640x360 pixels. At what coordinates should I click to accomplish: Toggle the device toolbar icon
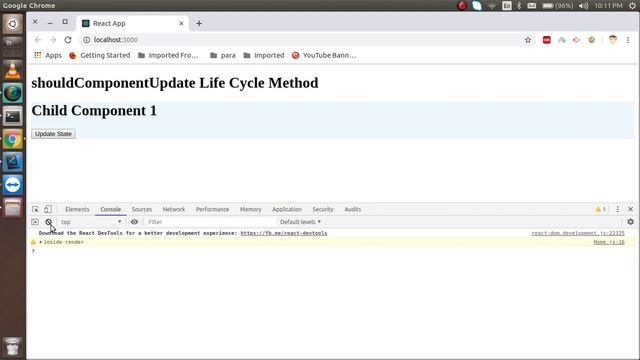tap(48, 209)
